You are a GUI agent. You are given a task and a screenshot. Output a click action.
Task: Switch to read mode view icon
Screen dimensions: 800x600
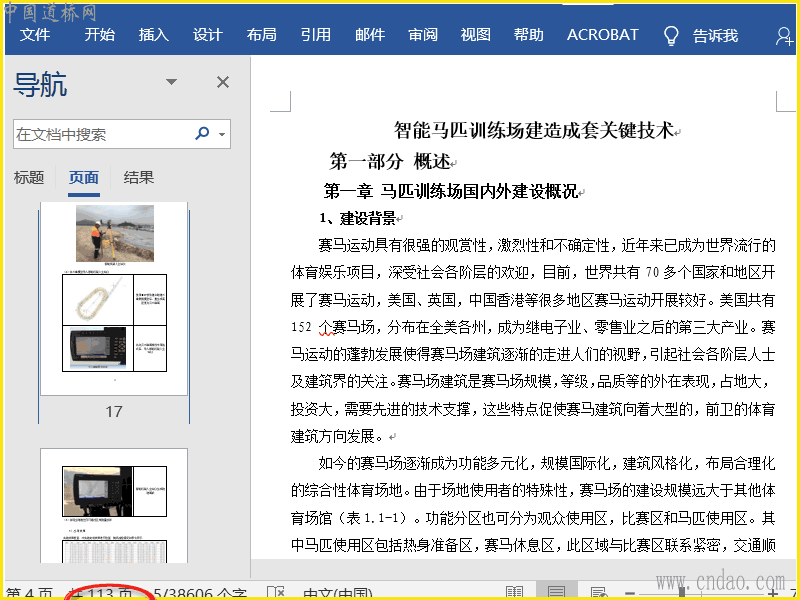coord(515,593)
